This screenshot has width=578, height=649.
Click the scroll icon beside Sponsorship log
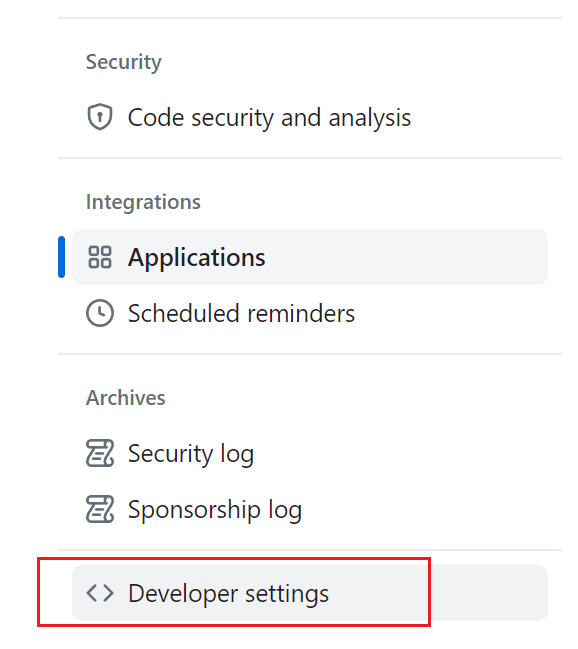click(100, 509)
